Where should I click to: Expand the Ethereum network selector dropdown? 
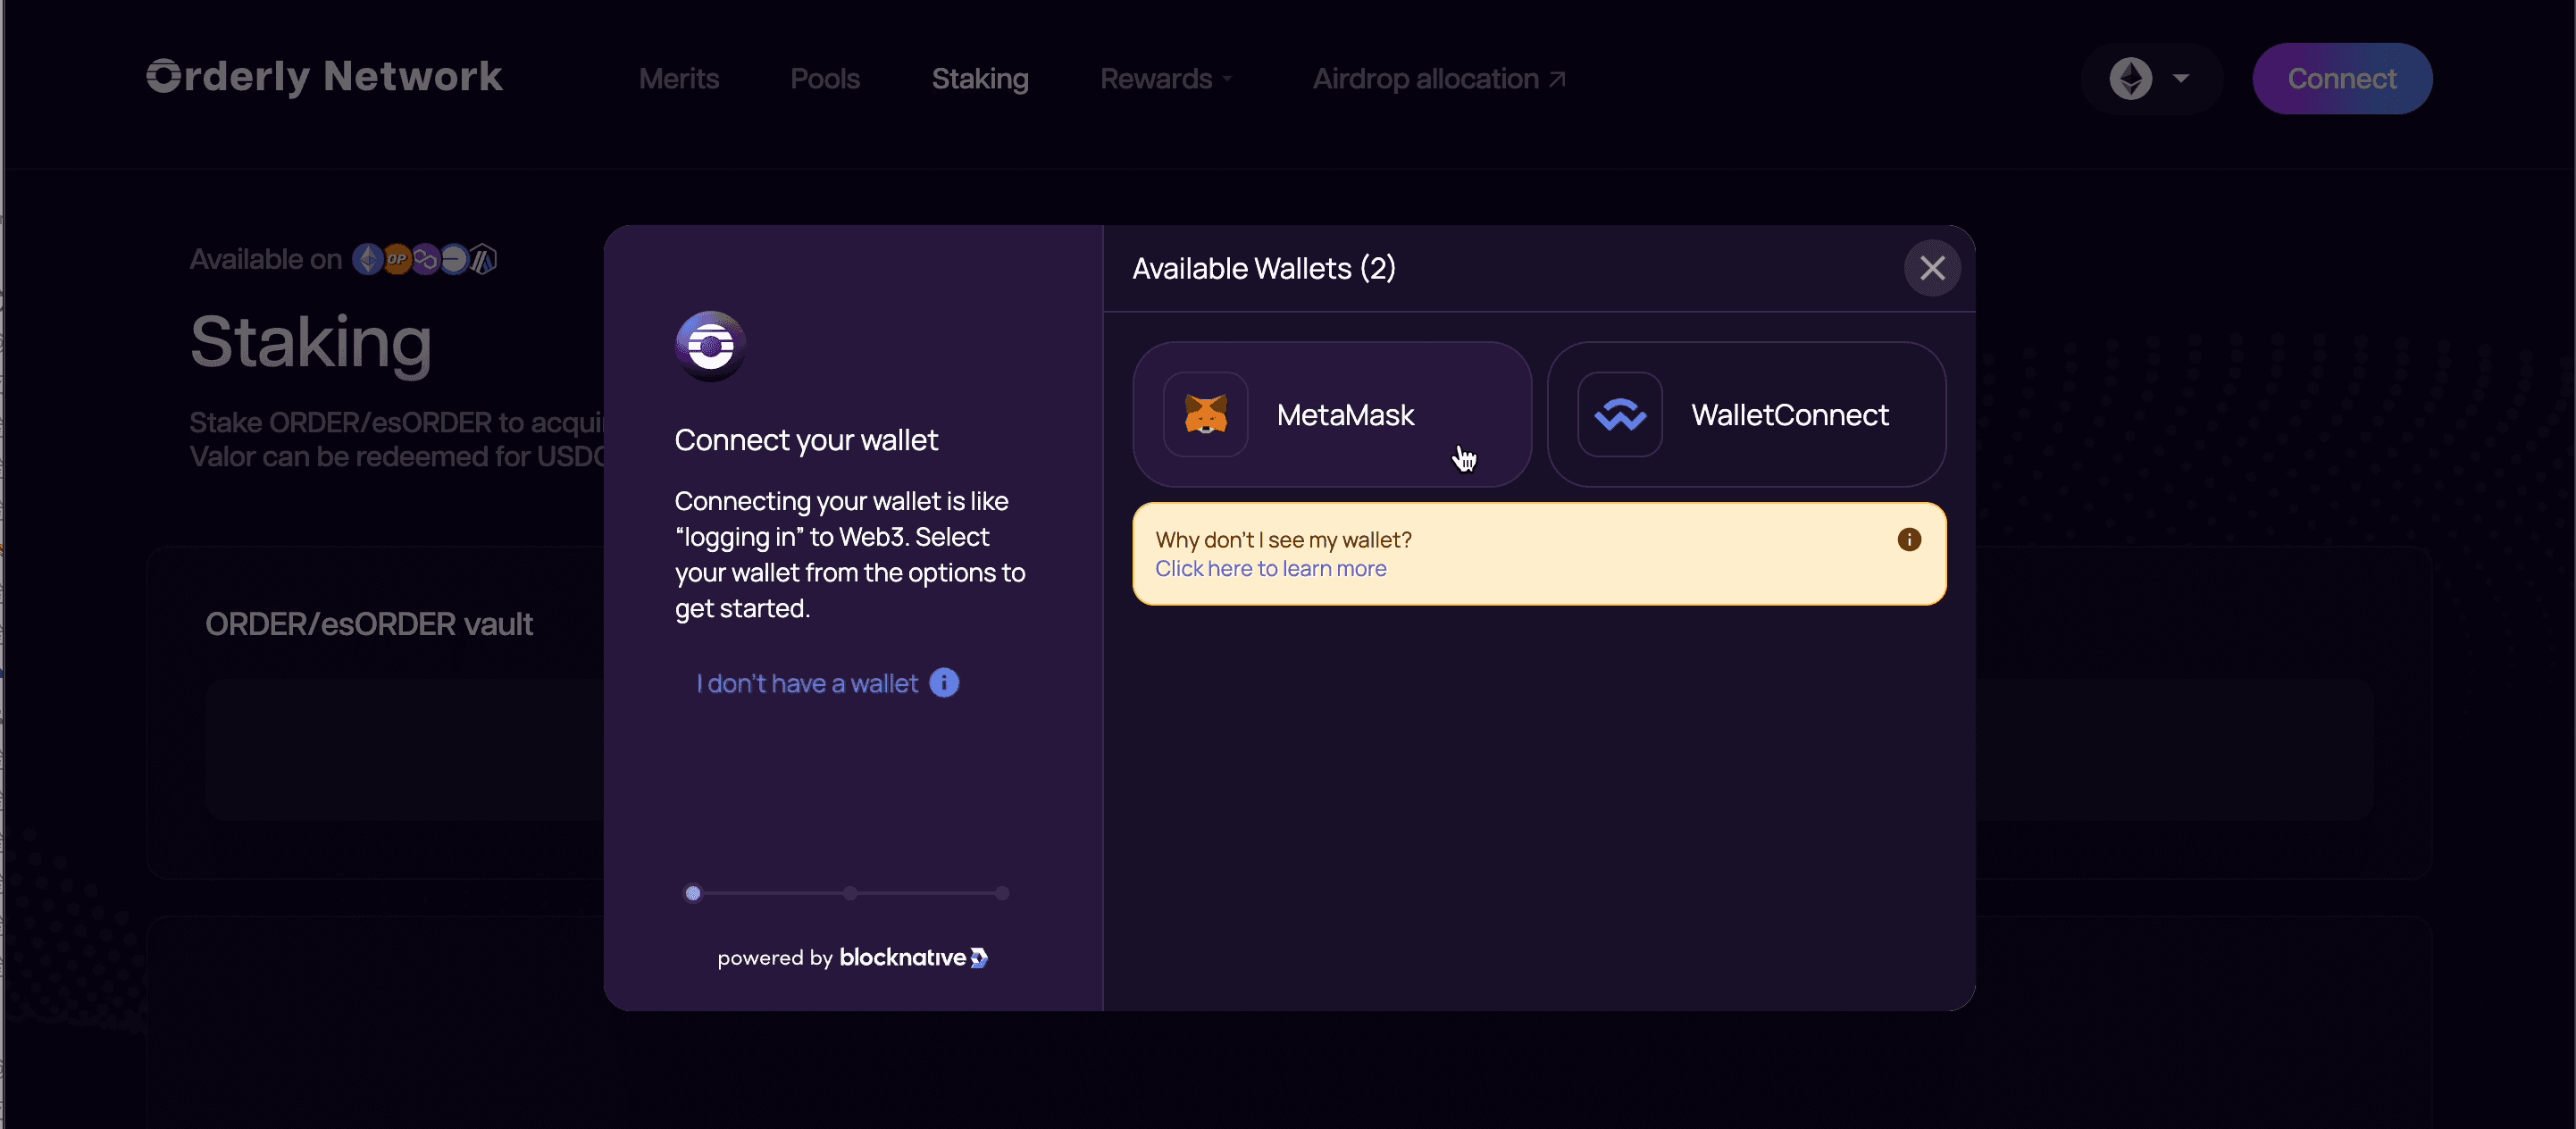2150,79
